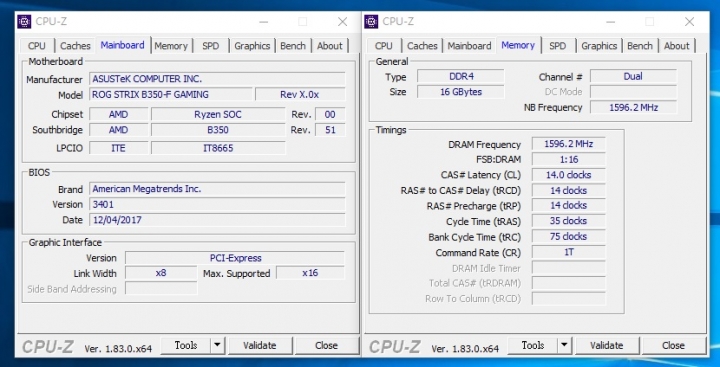Screen dimensions: 720x367
Task: Click the CPU-Z app icon in left window title bar
Action: (x=24, y=22)
